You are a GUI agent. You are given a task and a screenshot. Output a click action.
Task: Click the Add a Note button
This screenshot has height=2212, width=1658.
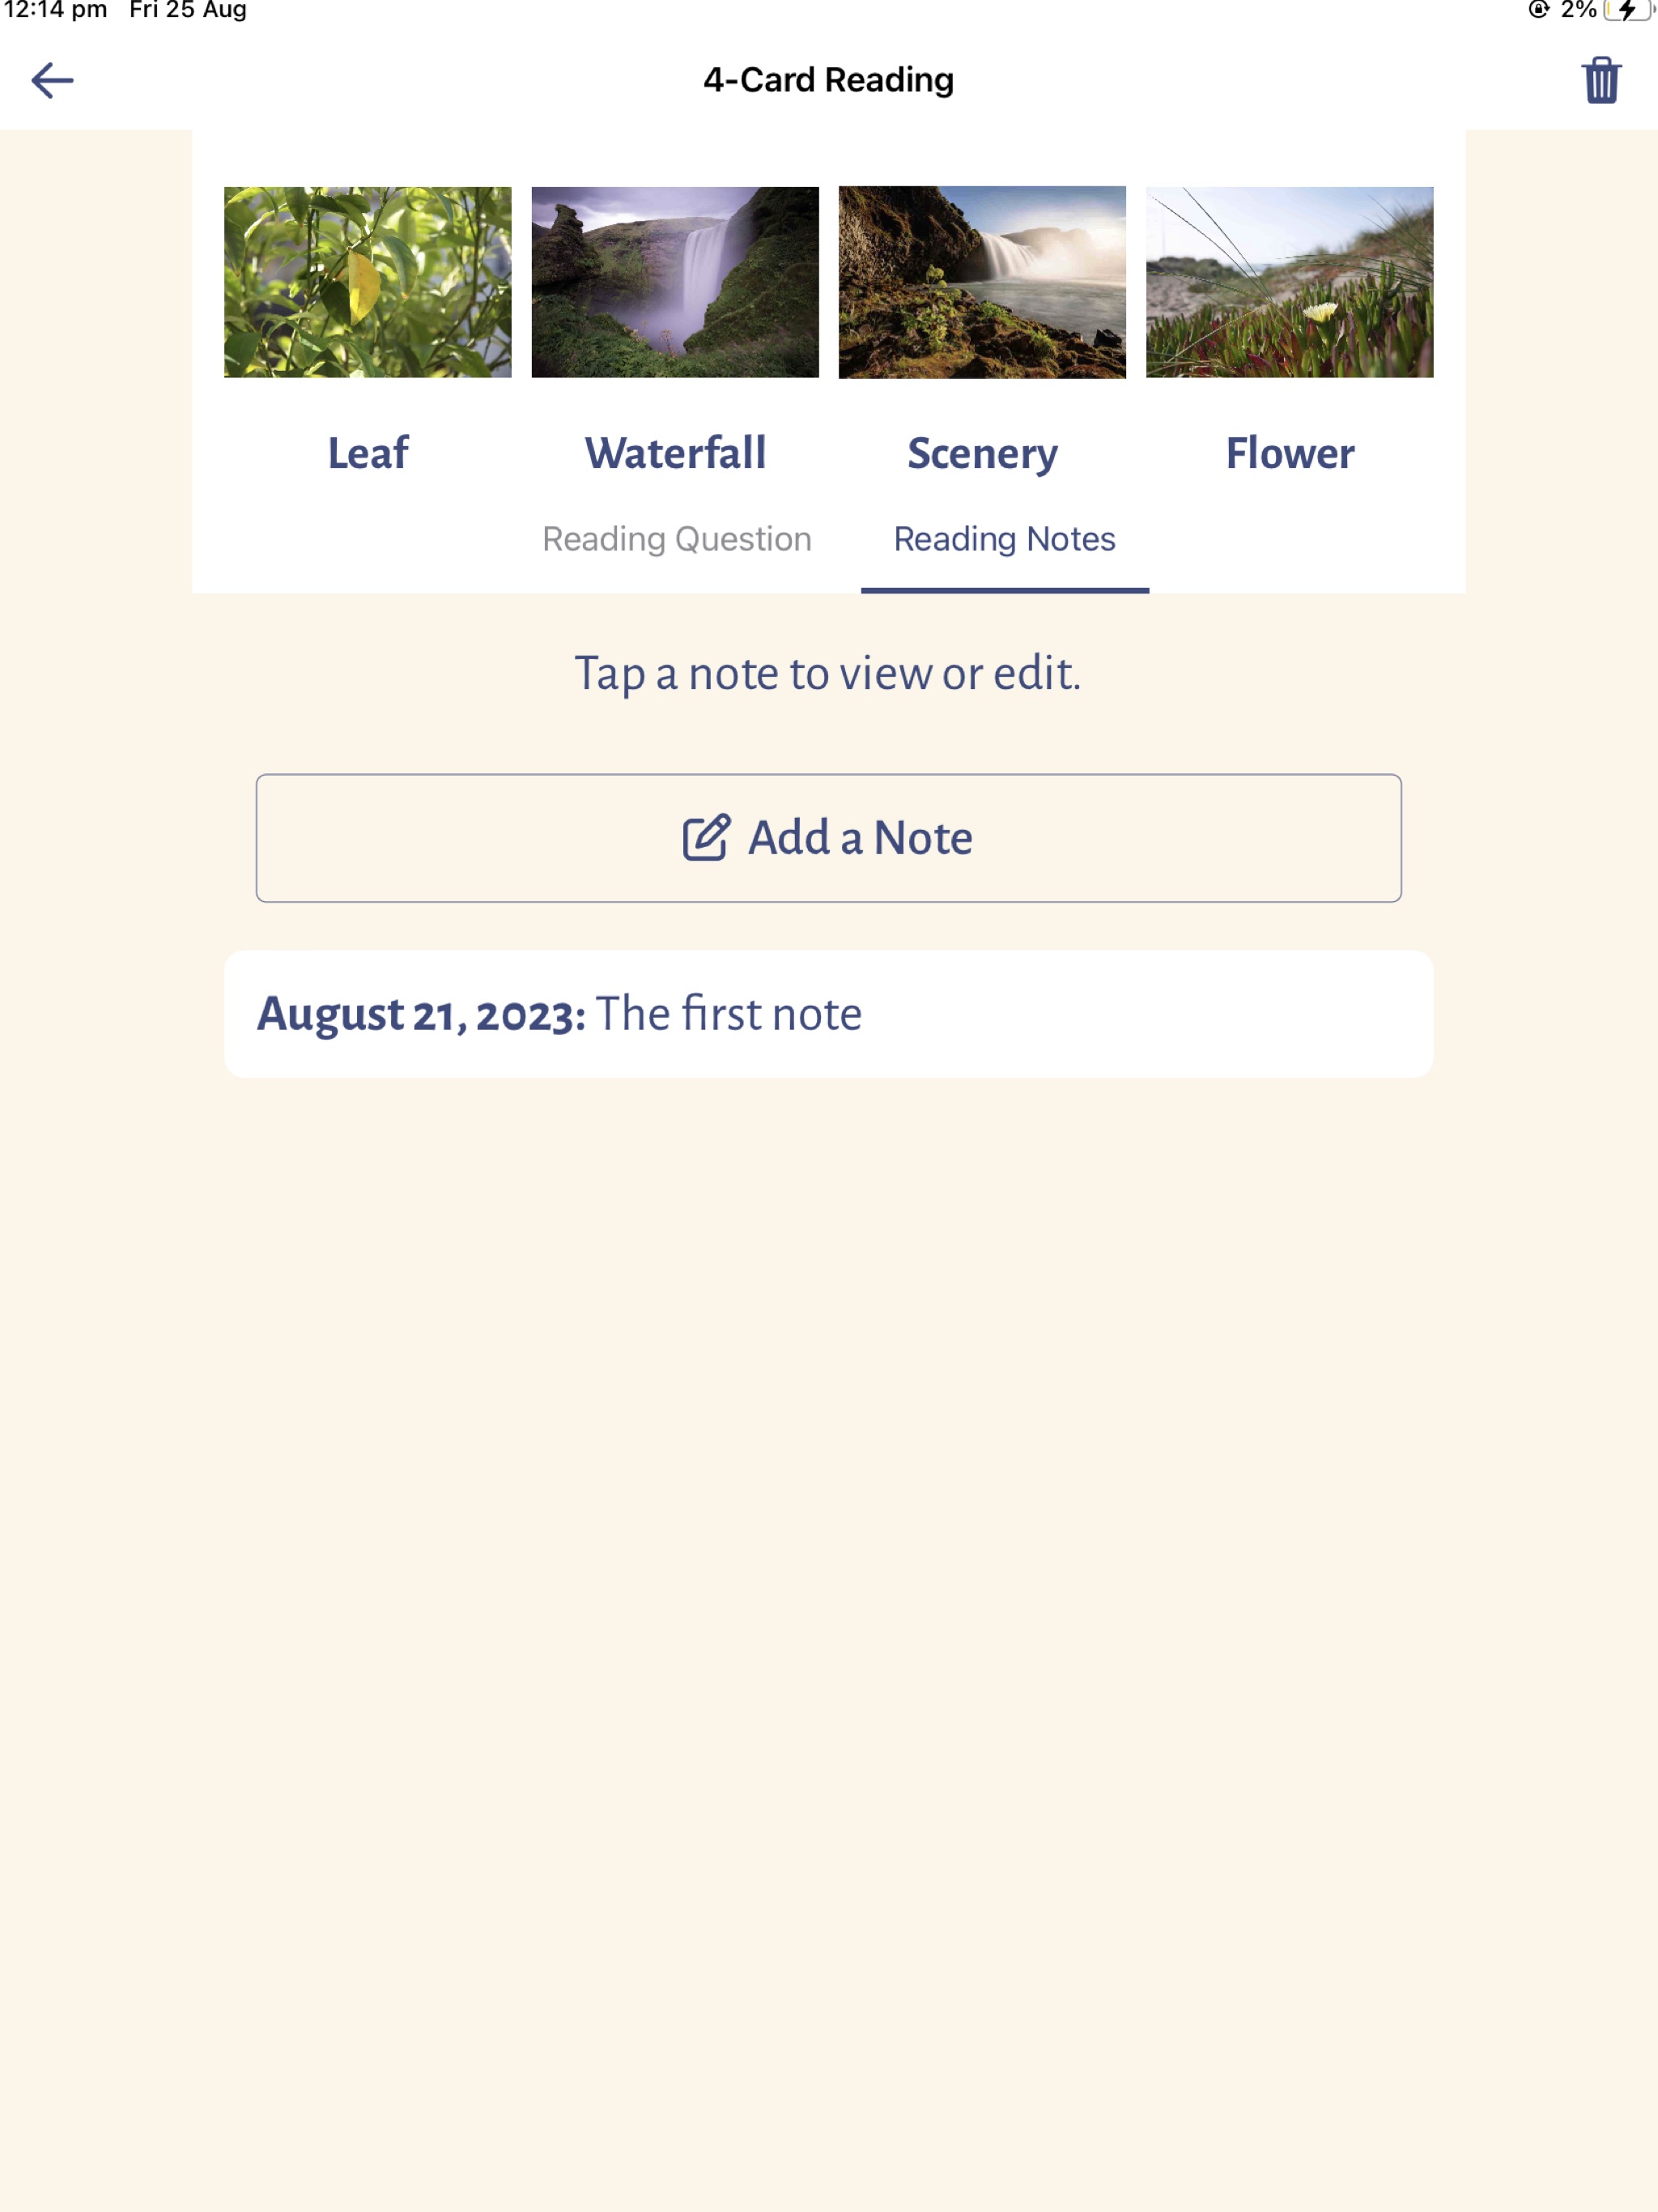click(x=829, y=838)
